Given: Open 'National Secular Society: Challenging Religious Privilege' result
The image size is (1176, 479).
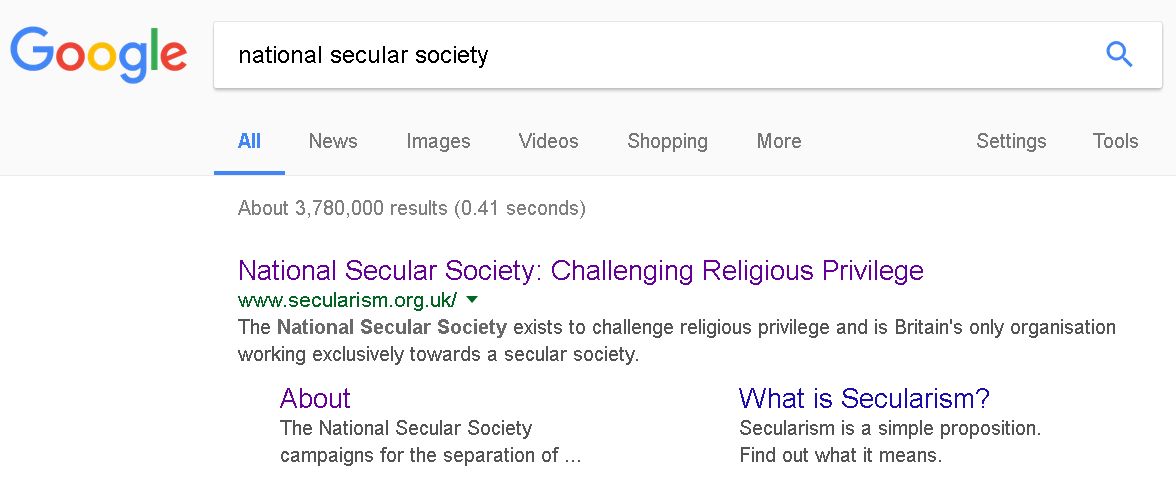Looking at the screenshot, I should (580, 270).
